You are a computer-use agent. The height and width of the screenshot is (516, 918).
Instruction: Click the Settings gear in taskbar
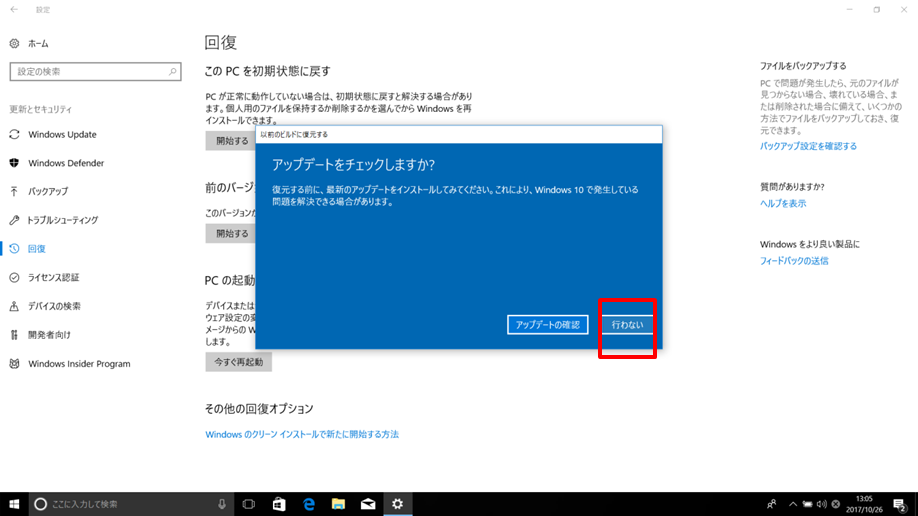[398, 504]
